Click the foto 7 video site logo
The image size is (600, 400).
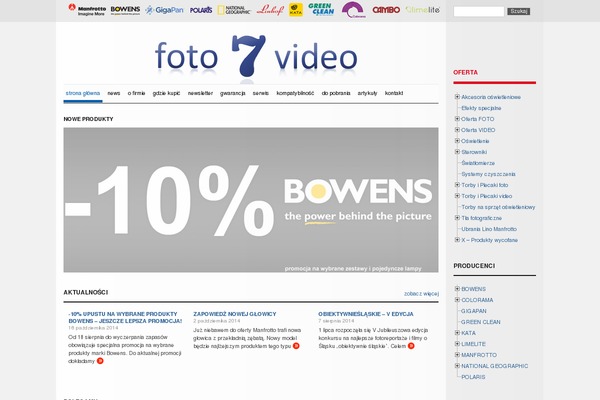point(256,57)
